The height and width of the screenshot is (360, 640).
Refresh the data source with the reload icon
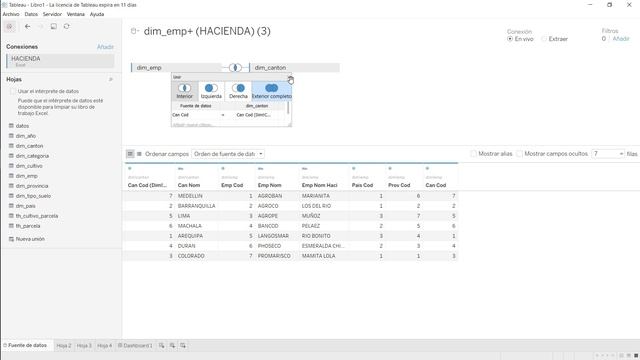(x=67, y=27)
